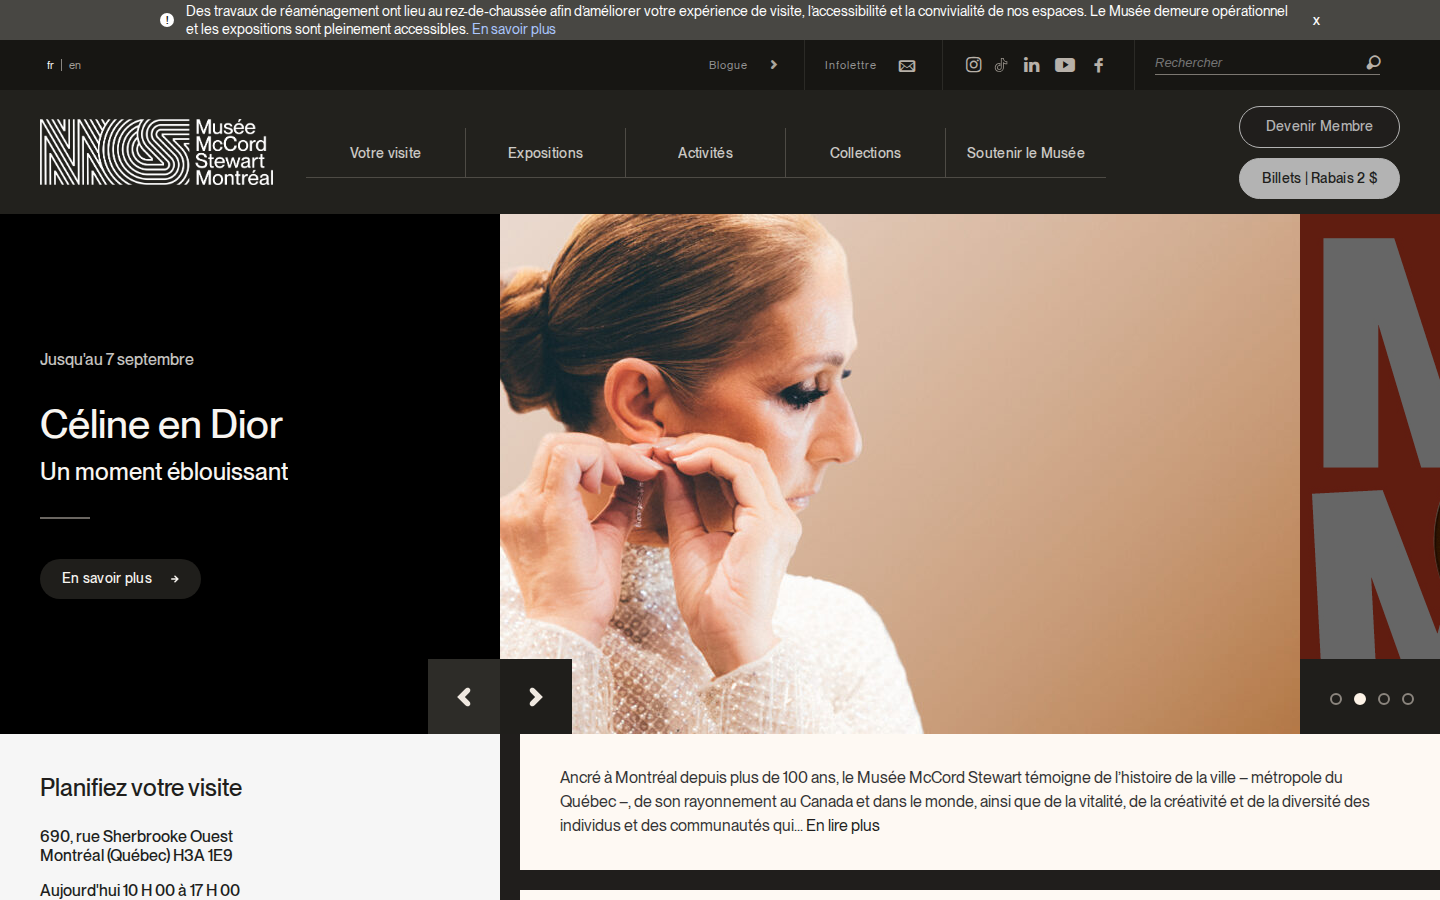1440x900 pixels.
Task: Go to the Musée McCord Stewart logo home
Action: pos(157,152)
